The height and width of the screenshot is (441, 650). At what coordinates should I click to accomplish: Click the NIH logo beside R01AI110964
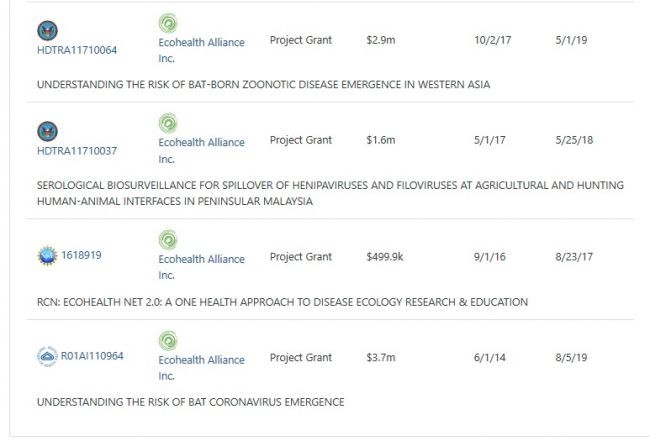pos(47,356)
